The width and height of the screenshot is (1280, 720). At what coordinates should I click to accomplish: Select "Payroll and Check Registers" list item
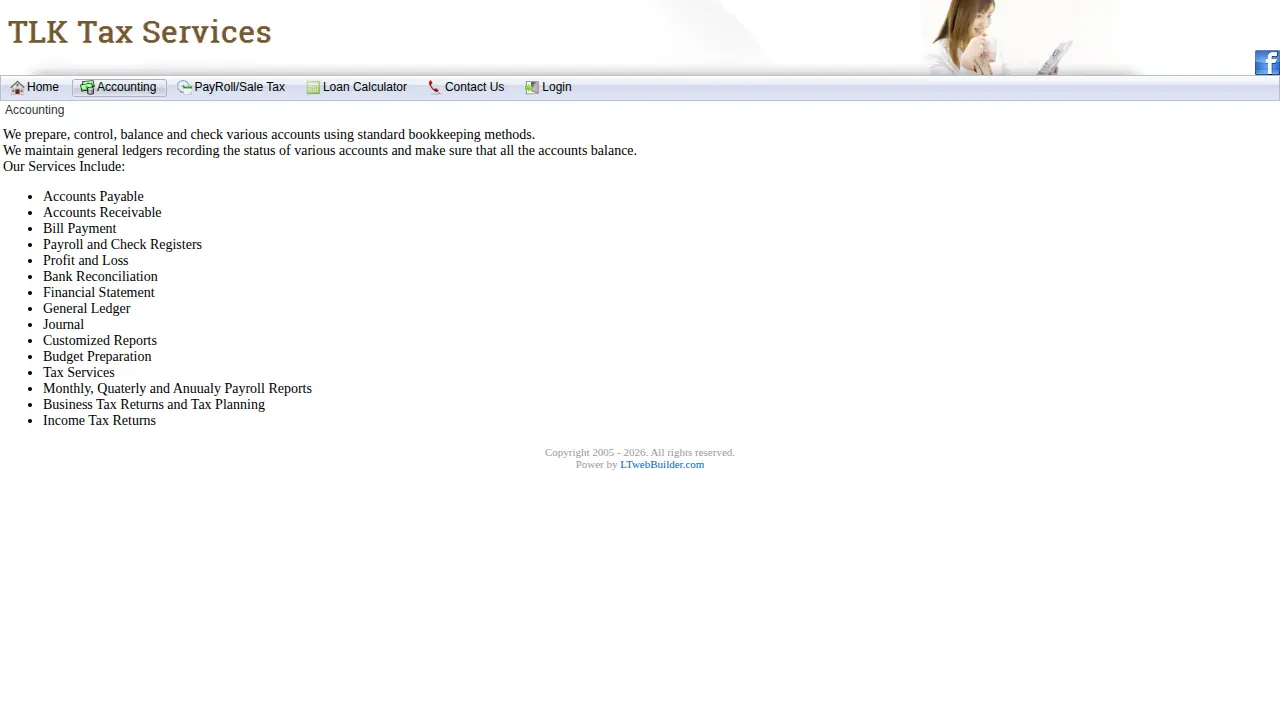tap(122, 244)
